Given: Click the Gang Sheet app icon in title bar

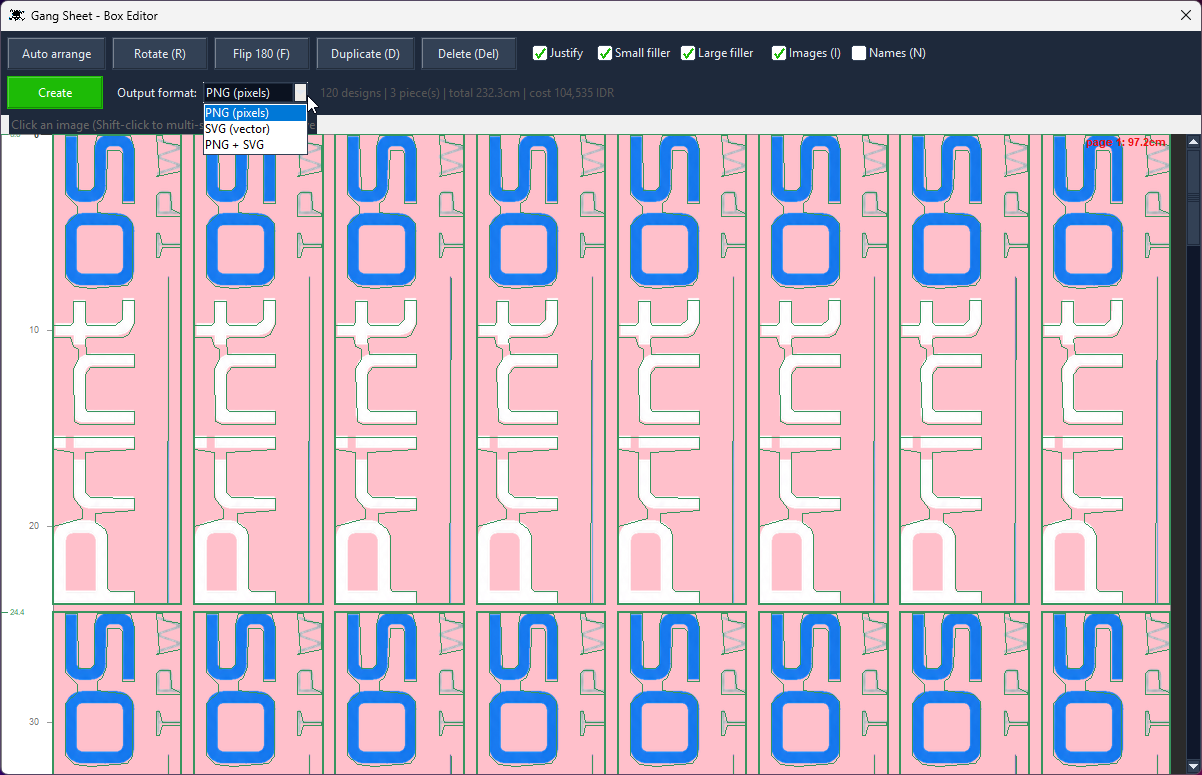Looking at the screenshot, I should click(17, 15).
